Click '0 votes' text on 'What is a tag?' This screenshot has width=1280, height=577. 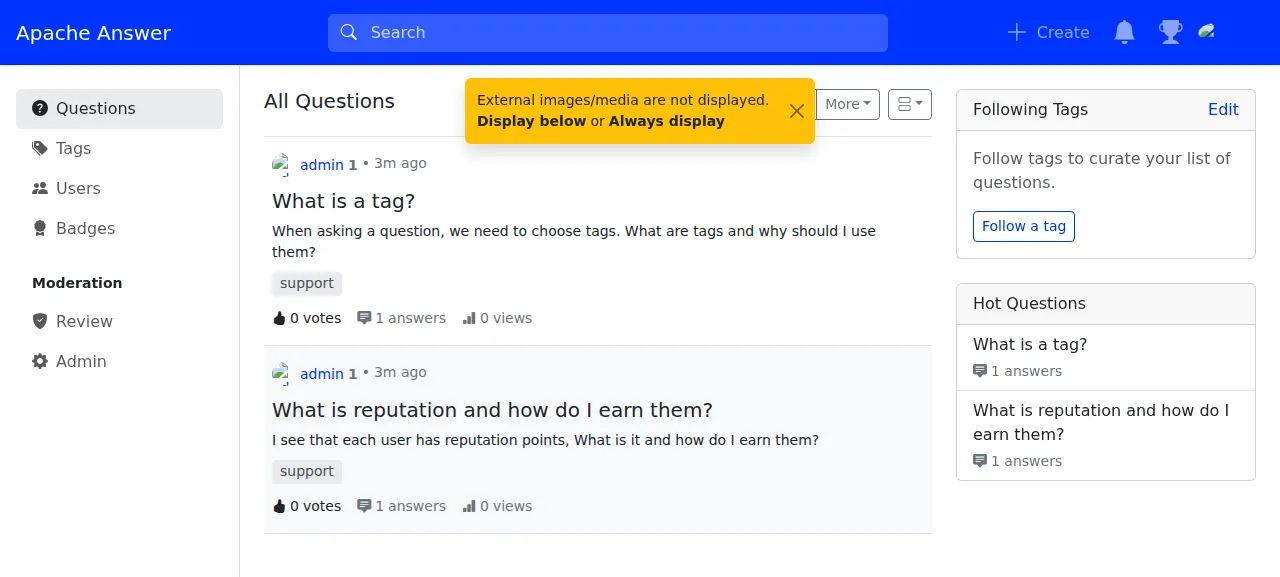coord(316,318)
